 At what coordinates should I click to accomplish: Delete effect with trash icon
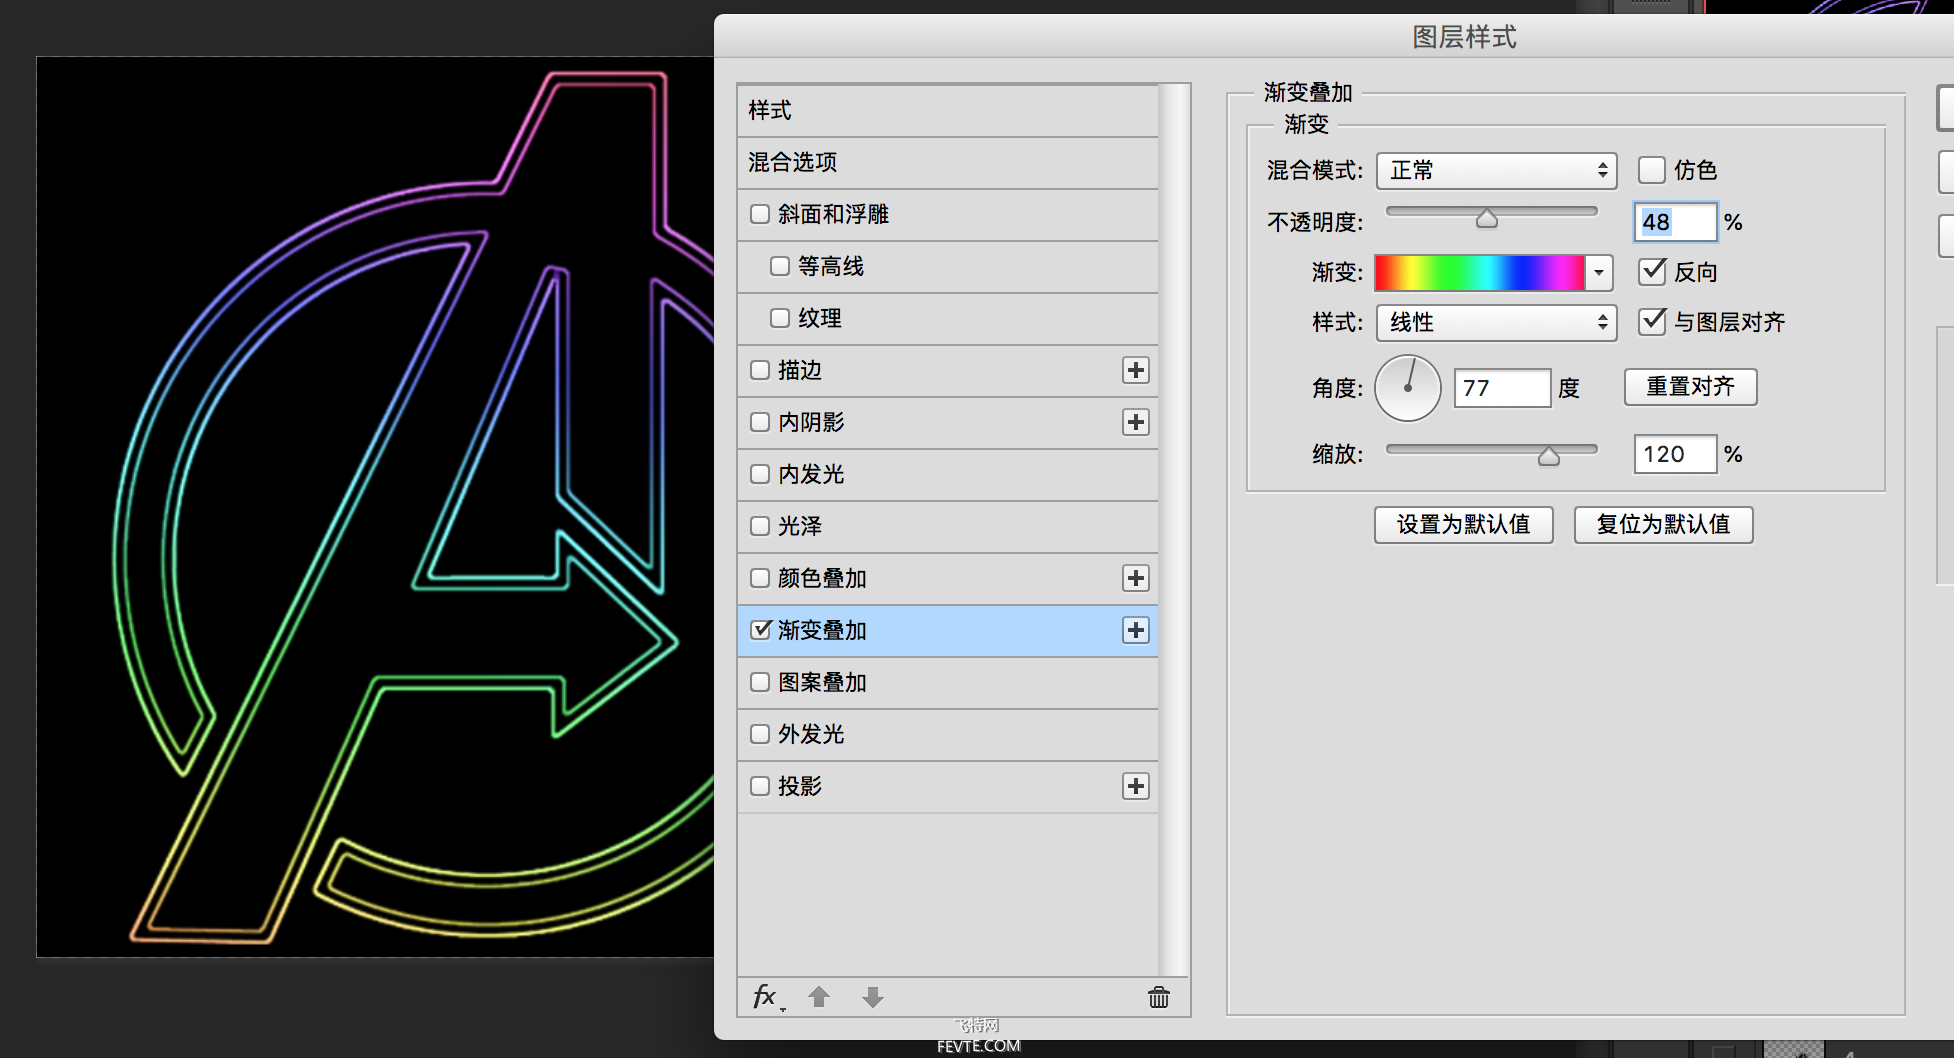pyautogui.click(x=1159, y=997)
